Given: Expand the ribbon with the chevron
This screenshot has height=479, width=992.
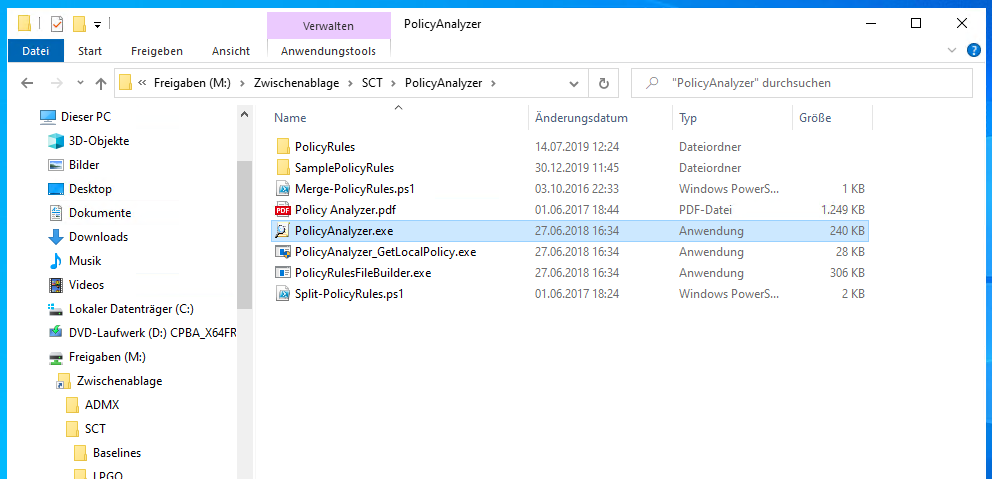Looking at the screenshot, I should [x=952, y=50].
